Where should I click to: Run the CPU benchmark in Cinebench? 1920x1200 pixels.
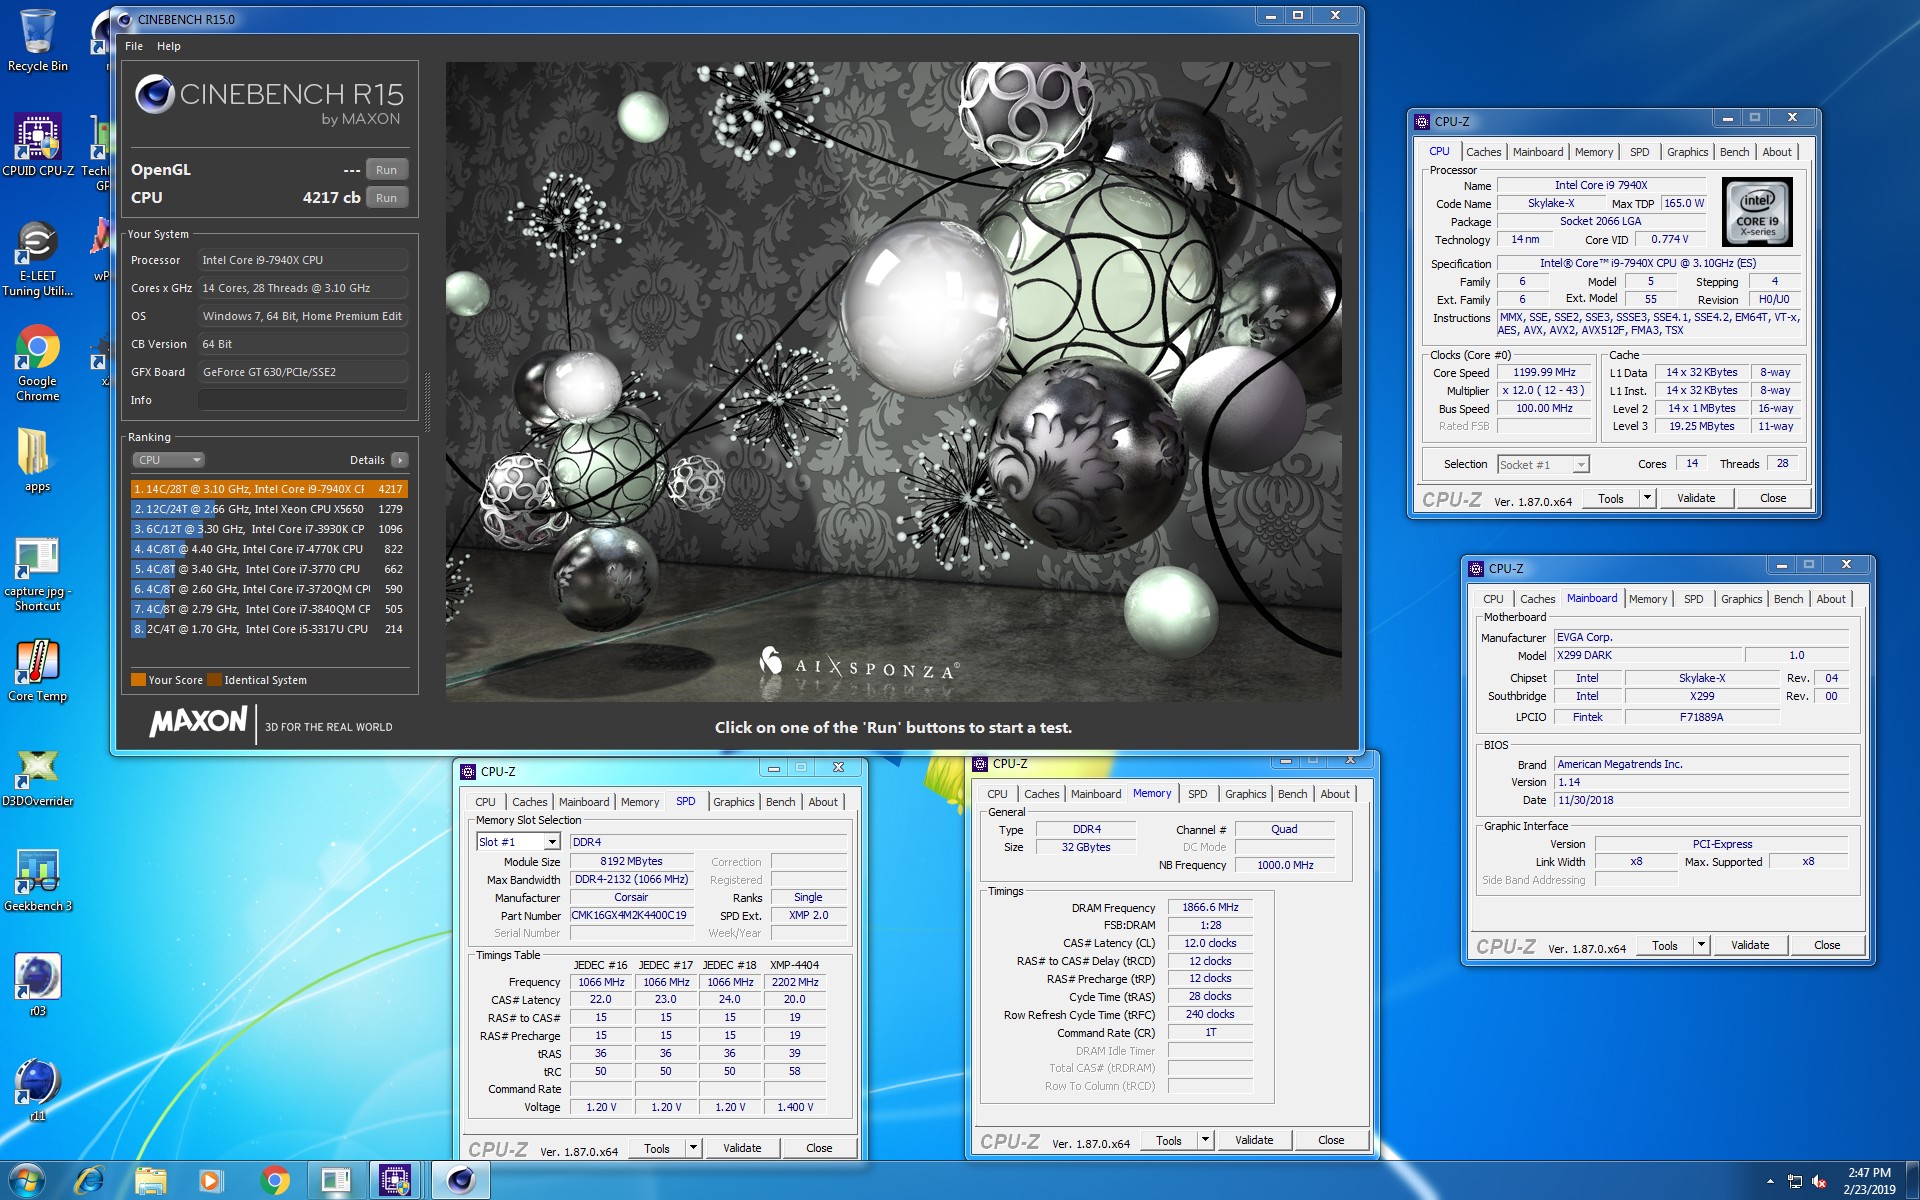tap(386, 198)
